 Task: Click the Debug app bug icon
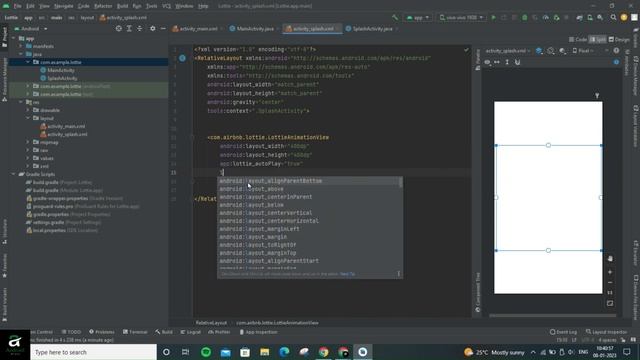tap(525, 18)
